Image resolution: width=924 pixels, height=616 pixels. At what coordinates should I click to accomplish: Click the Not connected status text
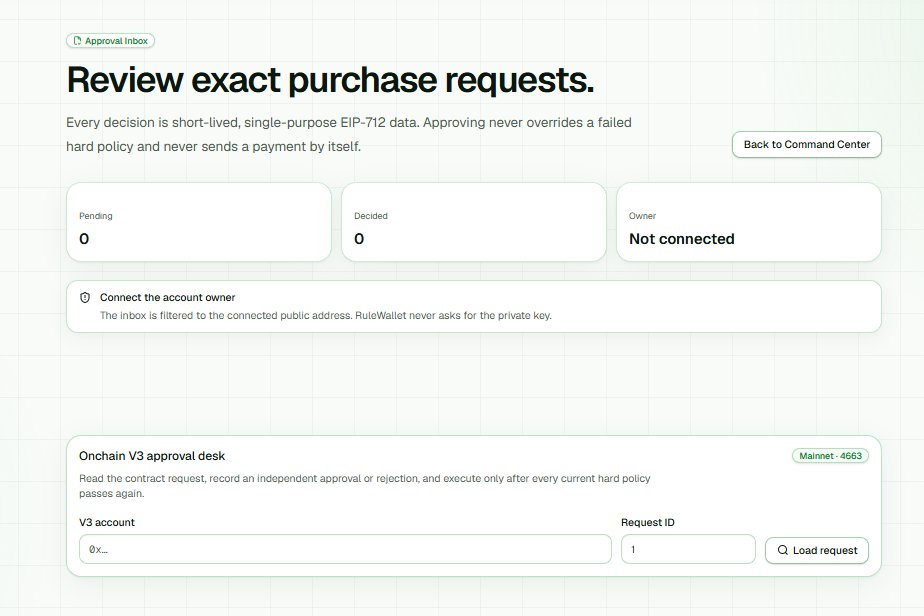click(x=682, y=239)
